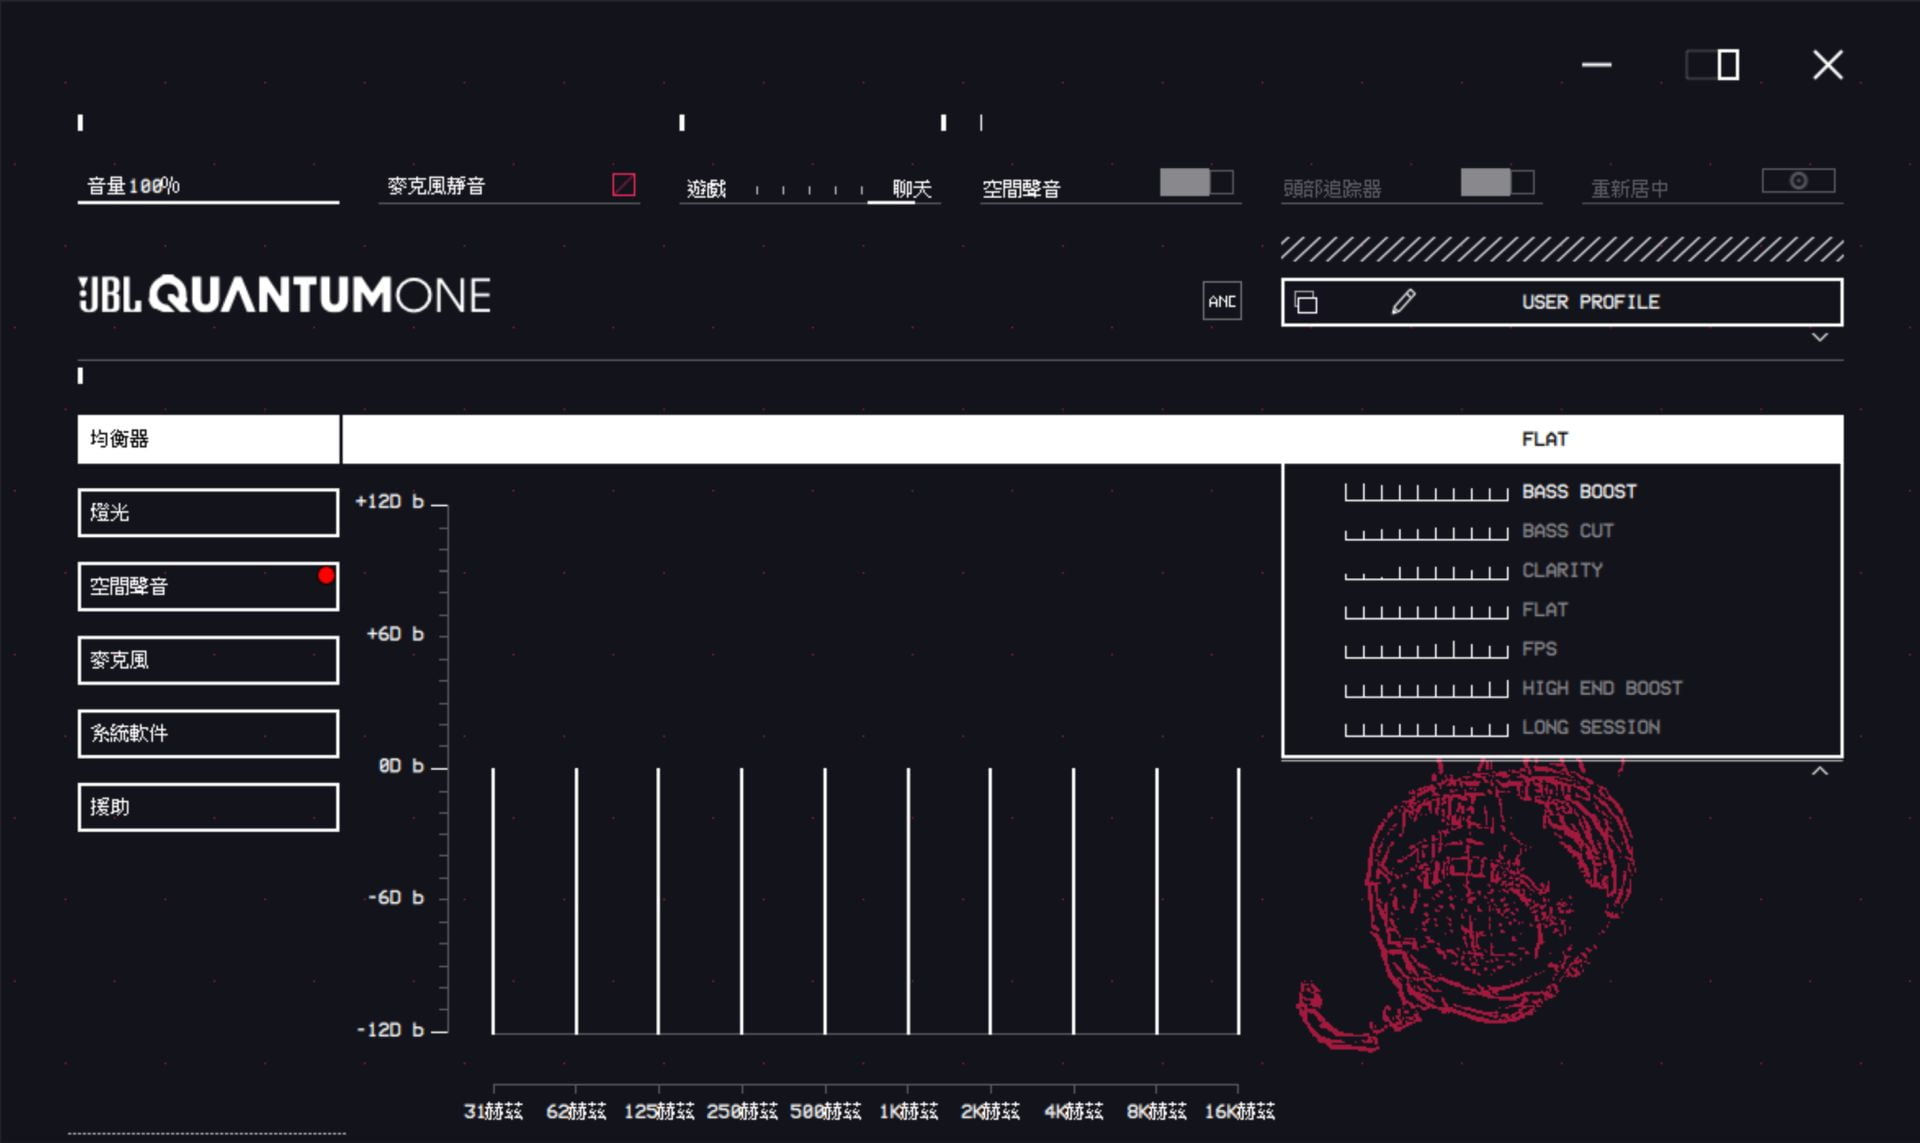Click the pencil edit profile icon

coord(1403,302)
